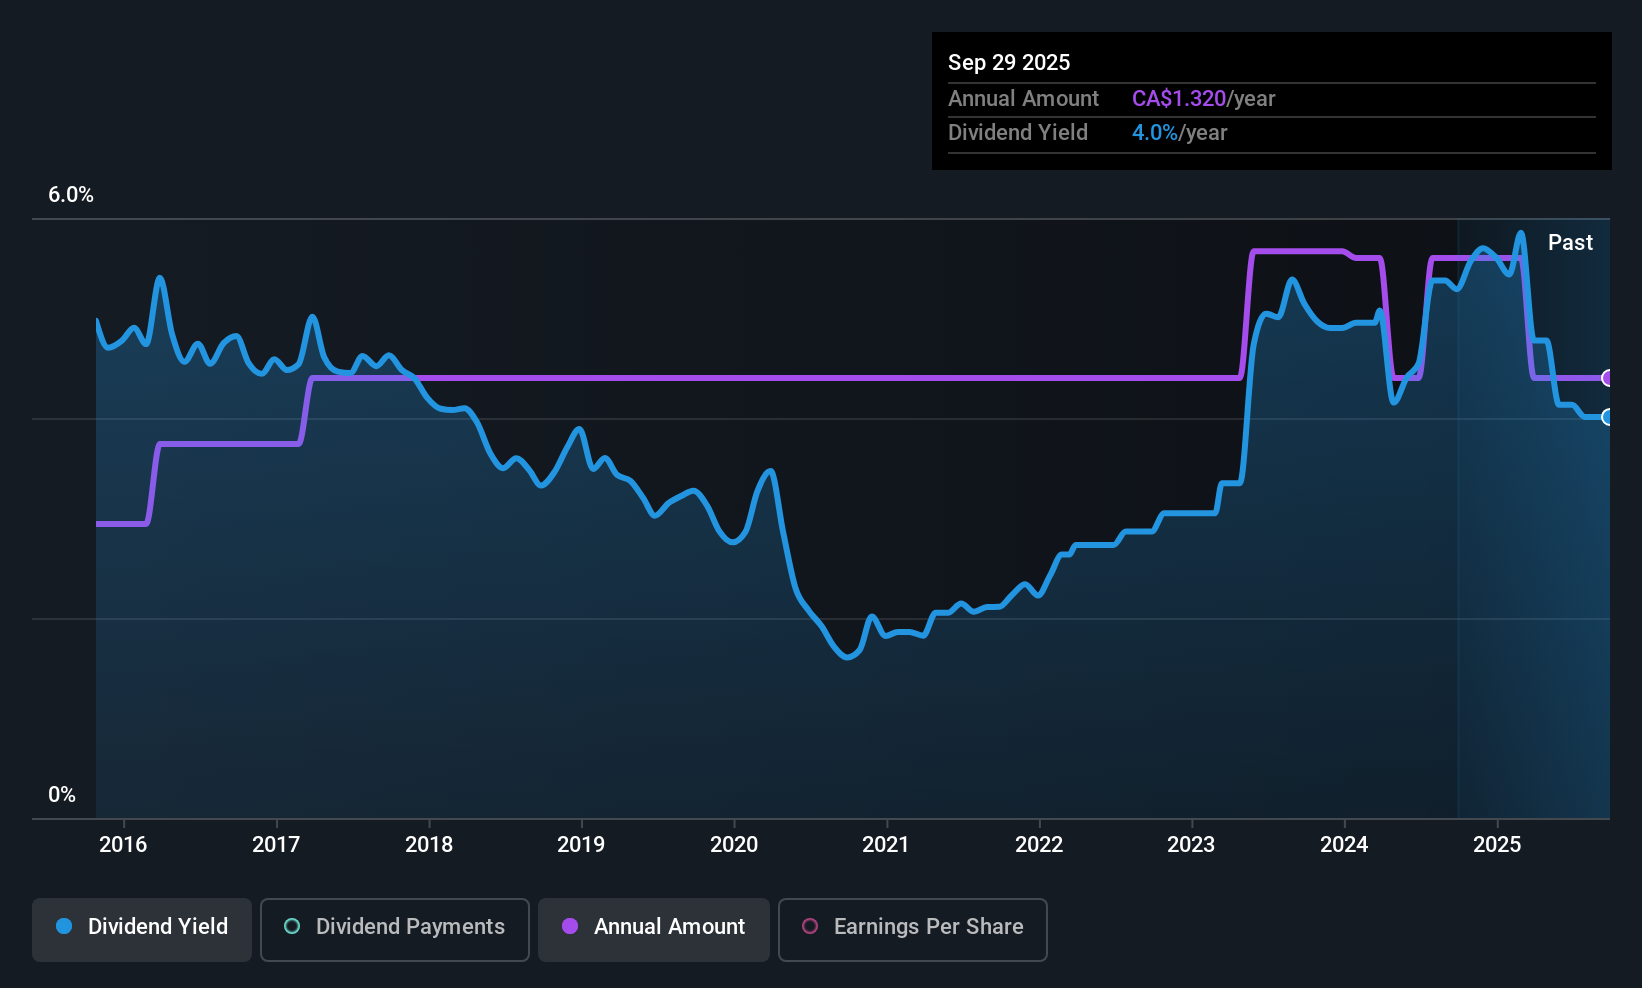Click the yield dip low point in 2021
1642x988 pixels.
(848, 658)
